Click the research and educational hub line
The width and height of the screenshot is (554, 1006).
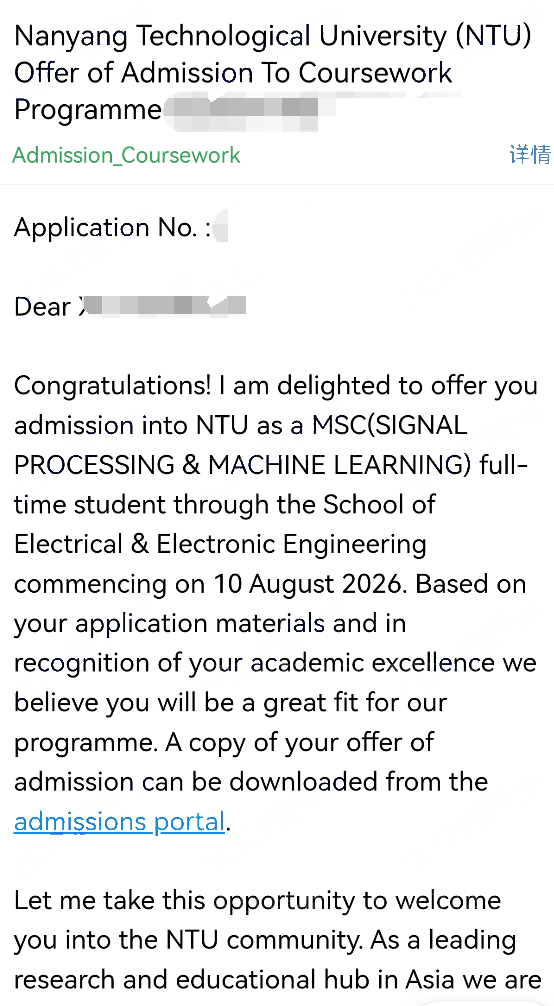(x=278, y=980)
